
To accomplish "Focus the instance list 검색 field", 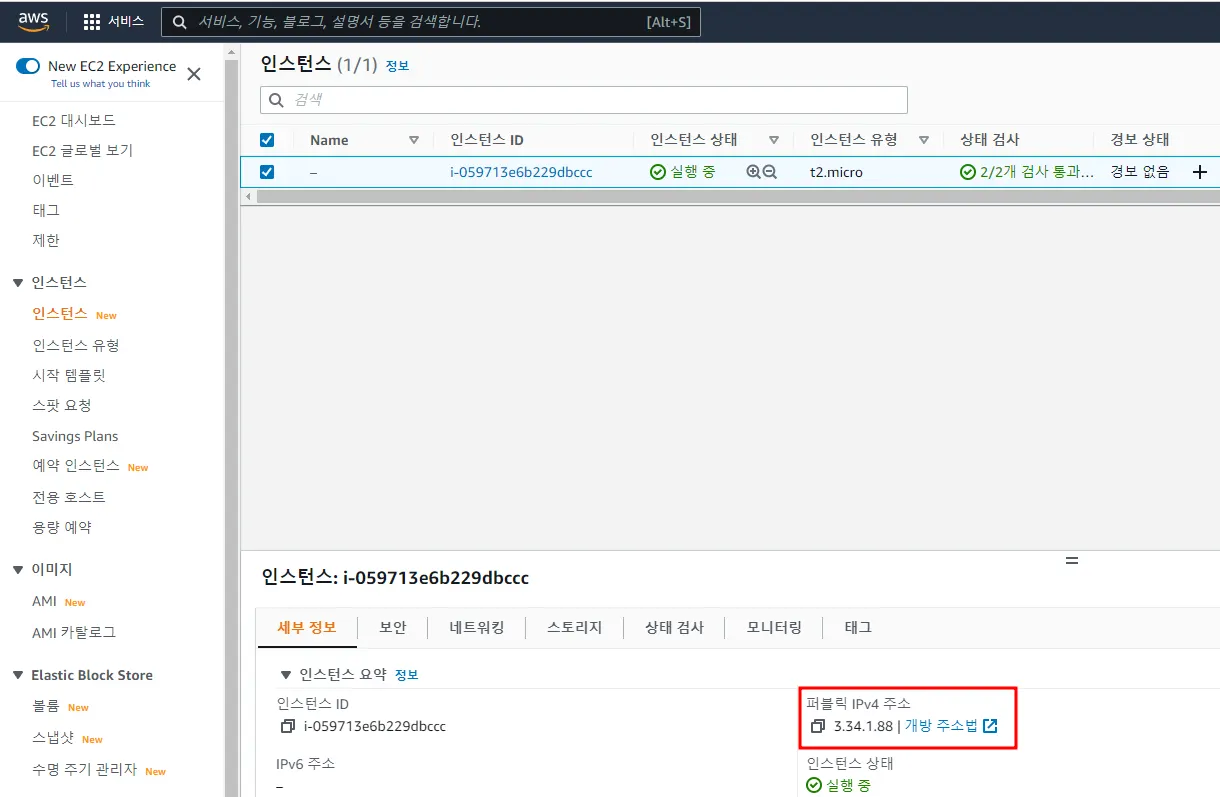I will tap(584, 100).
